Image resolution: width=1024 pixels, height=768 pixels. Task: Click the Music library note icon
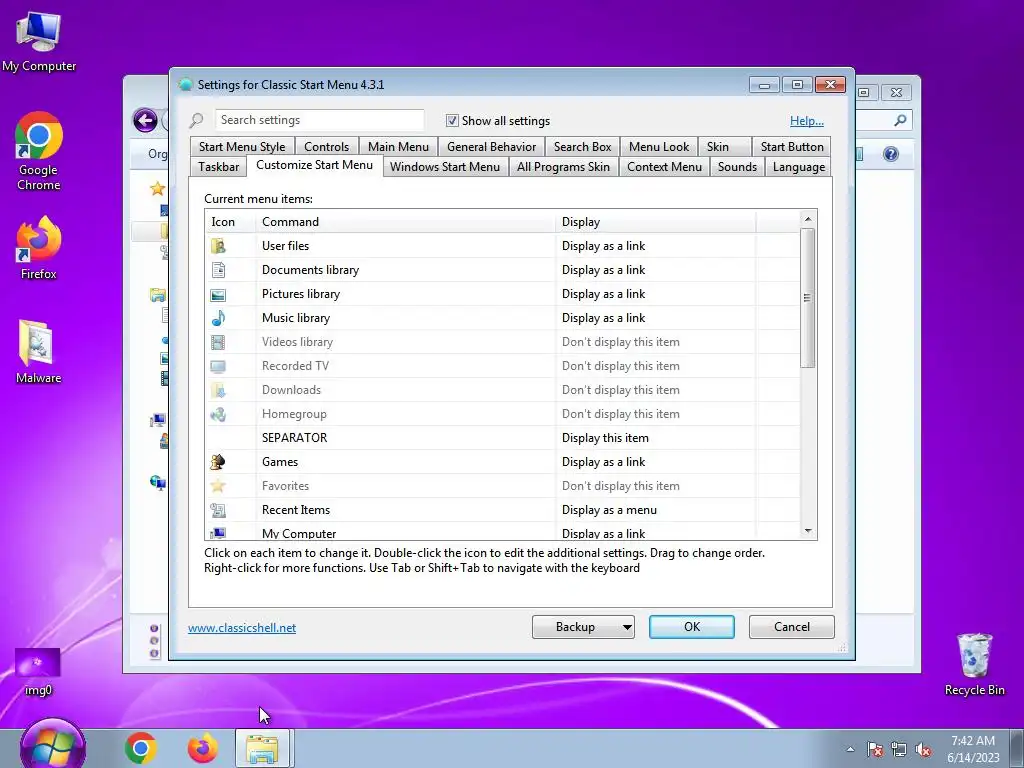tap(218, 318)
